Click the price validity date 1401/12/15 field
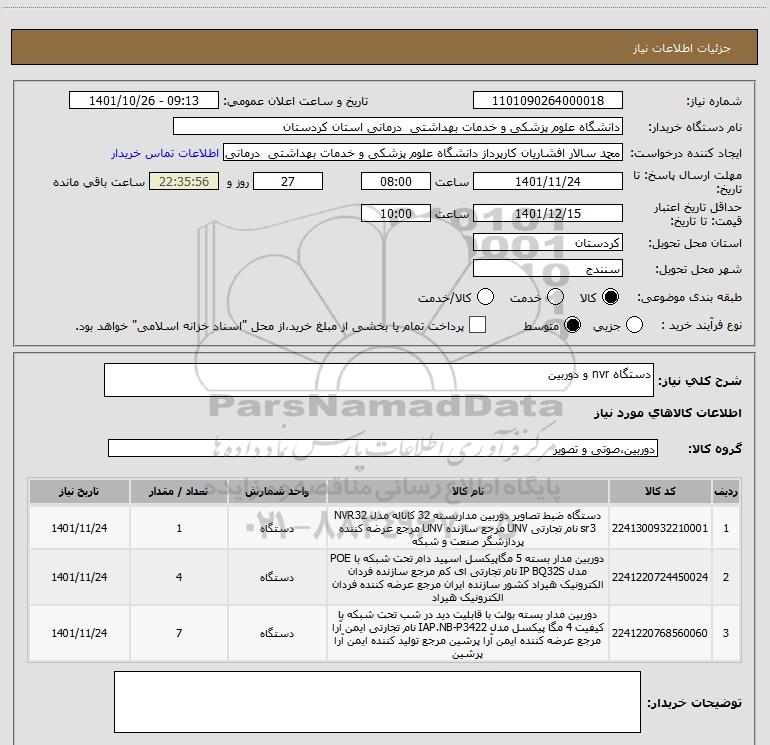The image size is (770, 745). coord(548,213)
